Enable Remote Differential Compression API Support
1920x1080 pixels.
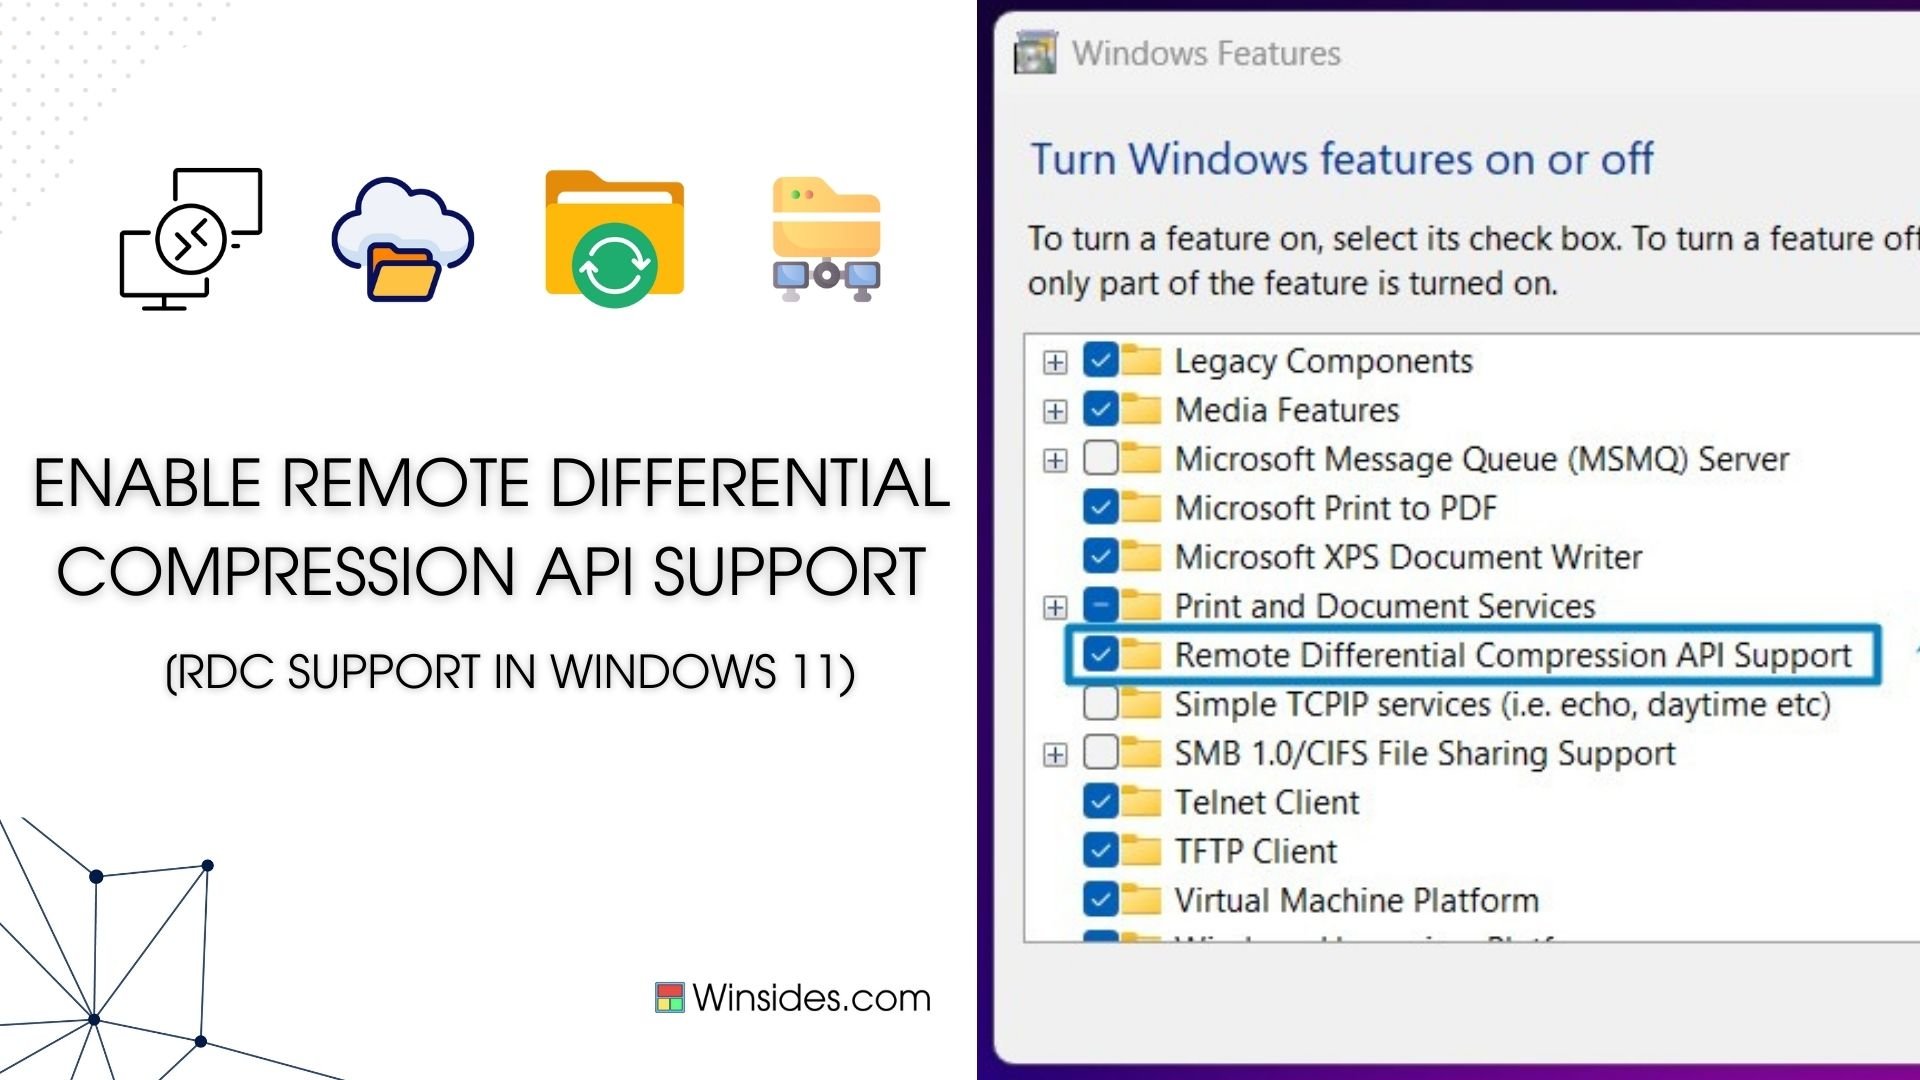(x=1100, y=654)
